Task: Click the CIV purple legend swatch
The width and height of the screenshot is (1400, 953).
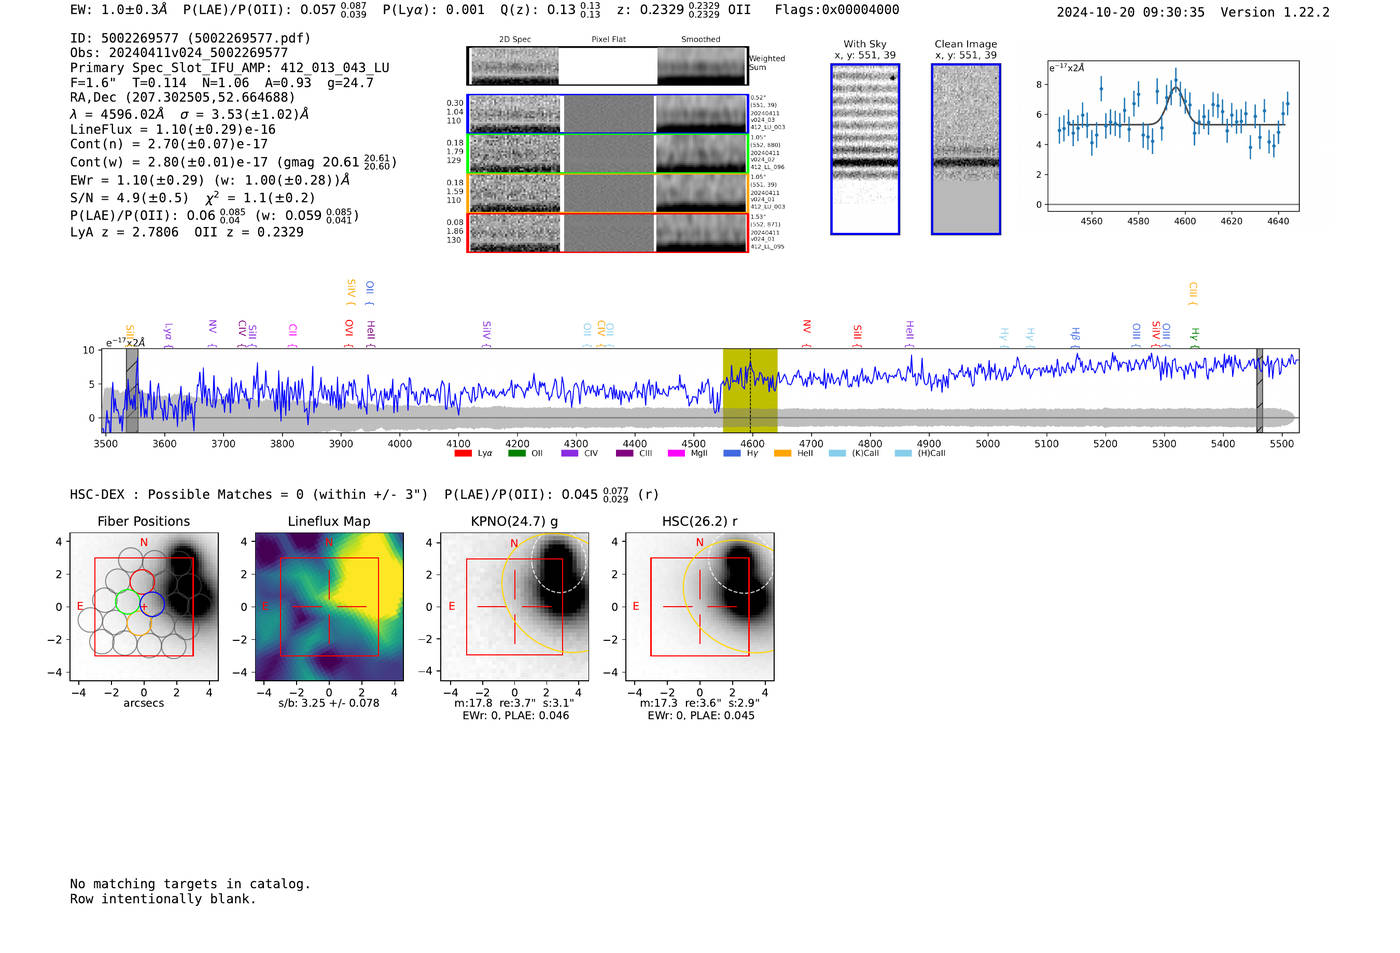Action: pyautogui.click(x=570, y=453)
